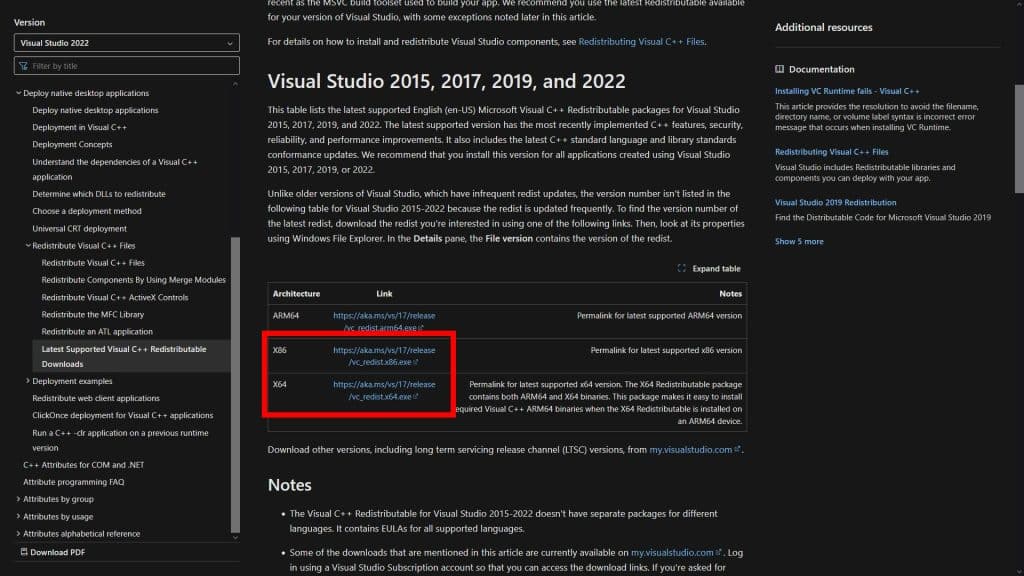Open C++ Attributes for COM and .NET
Image resolution: width=1024 pixels, height=576 pixels.
pos(84,465)
